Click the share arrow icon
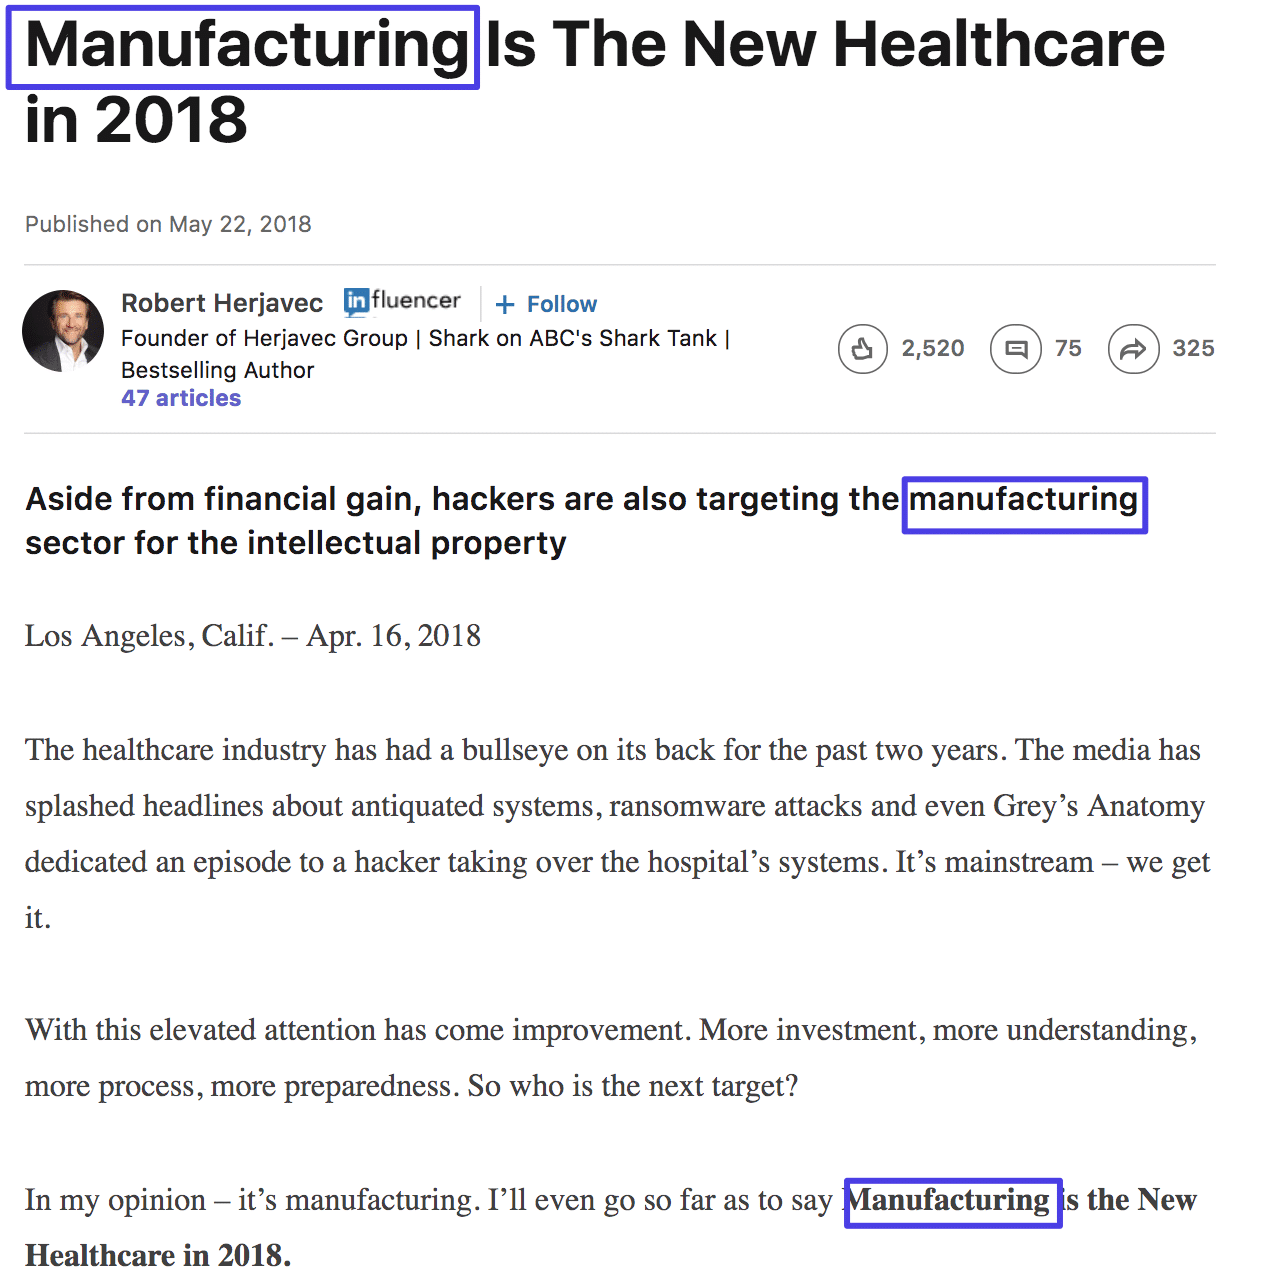This screenshot has height=1284, width=1272. coord(1133,349)
